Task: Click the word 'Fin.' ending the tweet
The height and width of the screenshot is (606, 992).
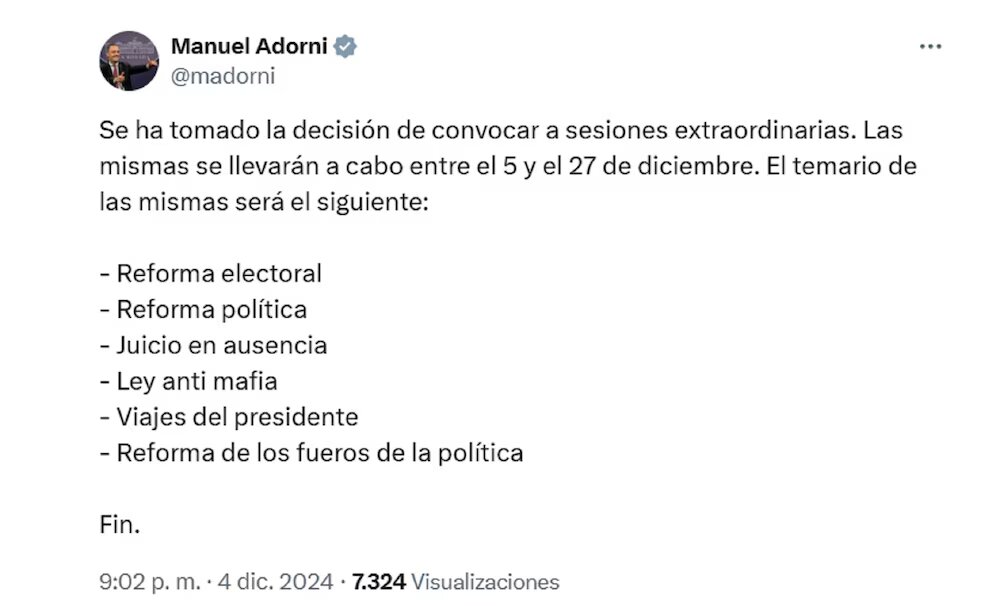Action: coord(119,525)
